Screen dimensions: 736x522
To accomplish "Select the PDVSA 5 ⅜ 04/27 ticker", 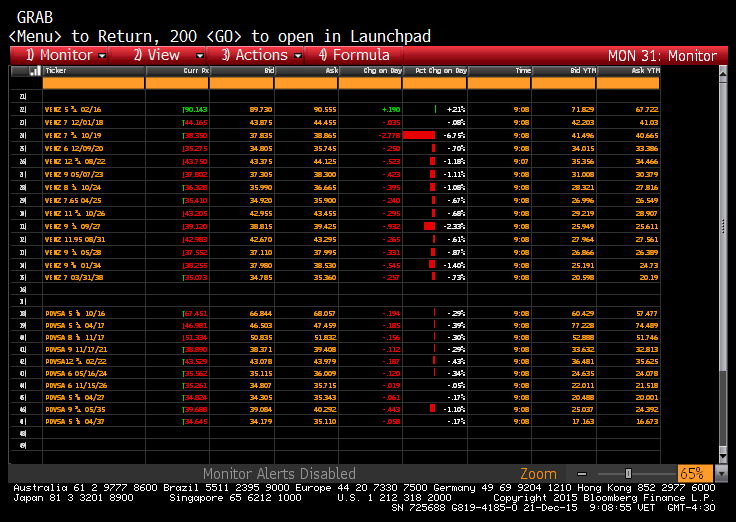I will click(x=75, y=398).
